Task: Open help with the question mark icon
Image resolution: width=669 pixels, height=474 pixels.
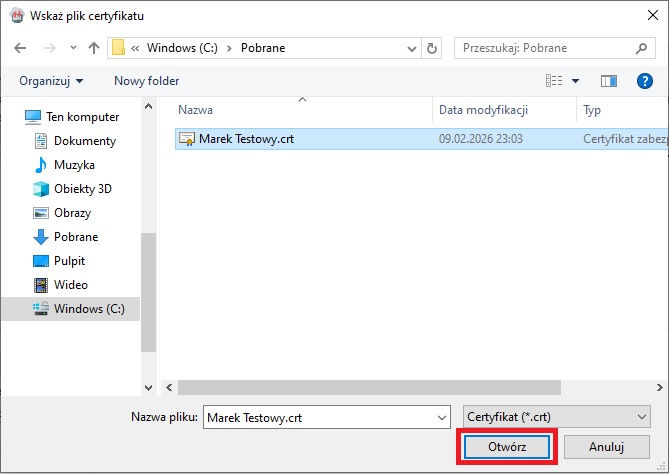Action: (x=644, y=80)
